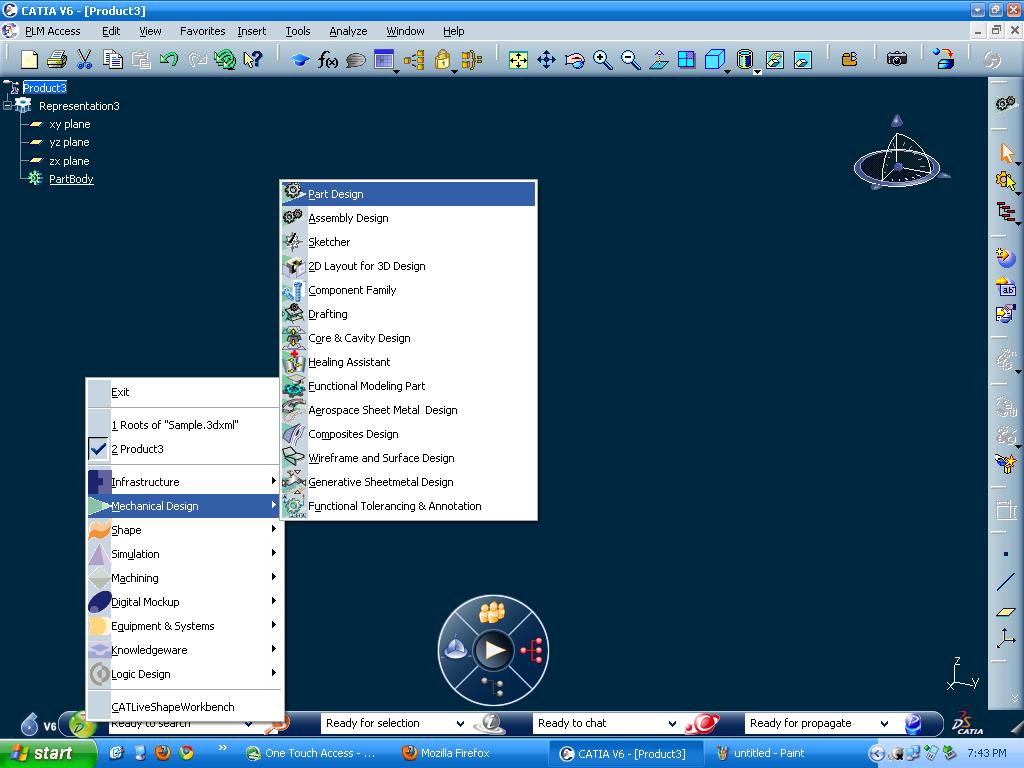Click the 3D view robot compass
Viewport: 1024px width, 768px height.
click(898, 155)
